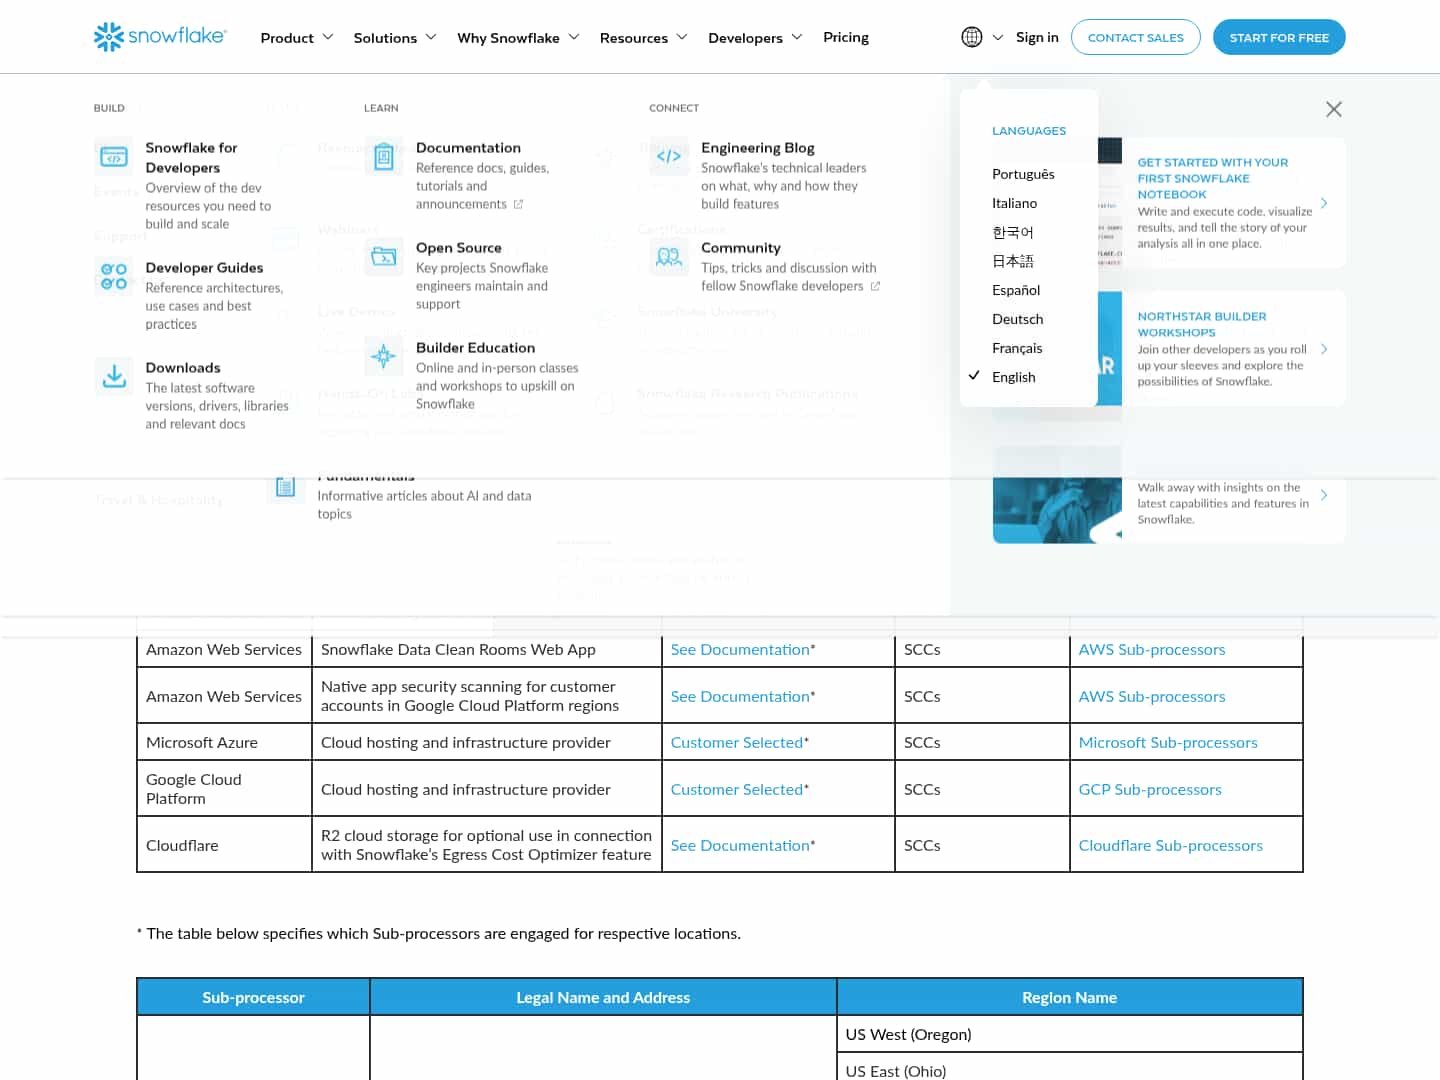Open the globe language selector icon
This screenshot has height=1080, width=1440.
tap(972, 37)
